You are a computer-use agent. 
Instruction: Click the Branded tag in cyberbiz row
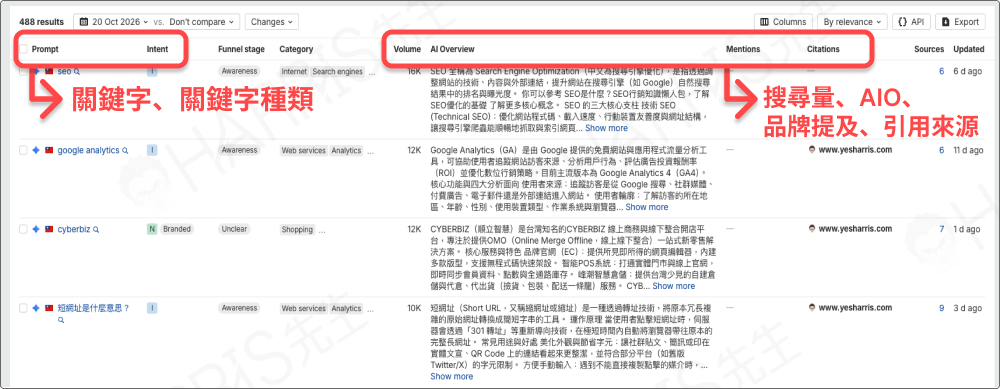click(x=177, y=229)
